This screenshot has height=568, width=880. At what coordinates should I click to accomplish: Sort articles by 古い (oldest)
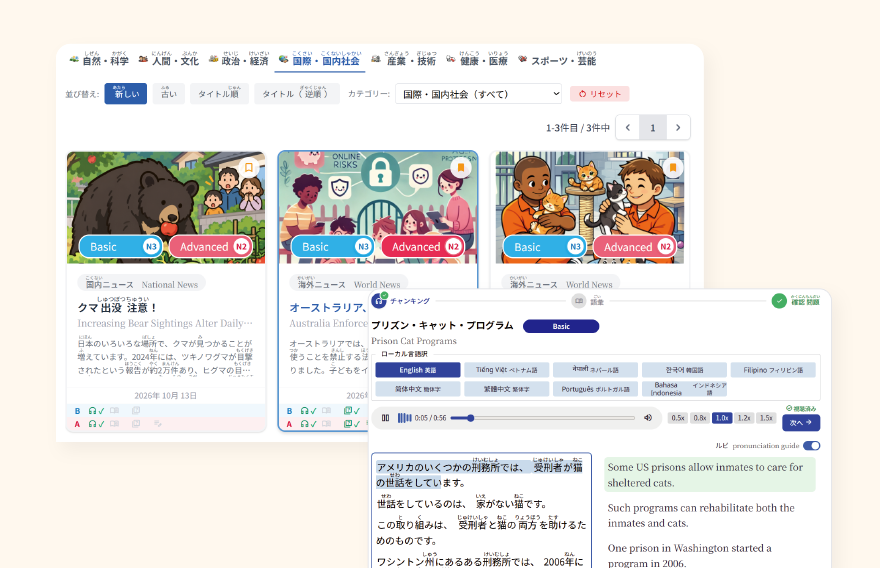[168, 94]
